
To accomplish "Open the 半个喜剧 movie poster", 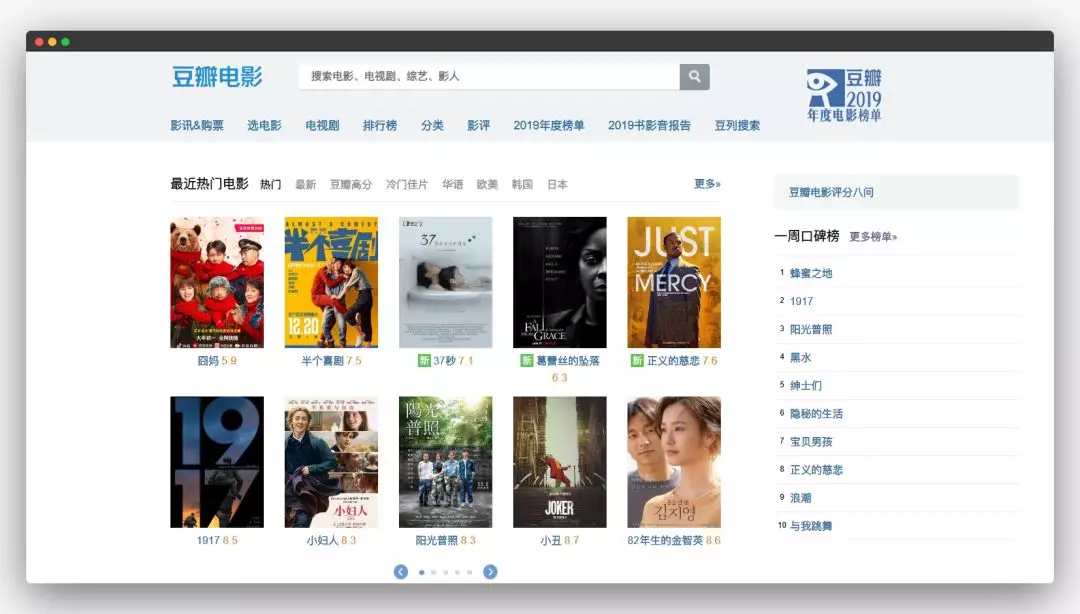I will click(x=331, y=283).
